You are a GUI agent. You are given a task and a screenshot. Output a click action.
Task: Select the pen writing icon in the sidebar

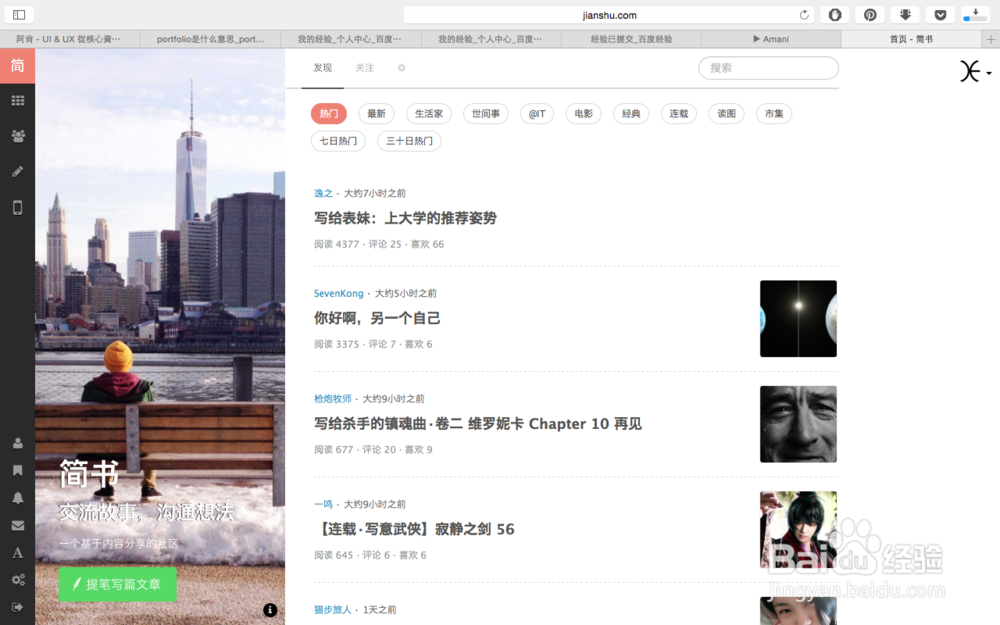pos(16,171)
